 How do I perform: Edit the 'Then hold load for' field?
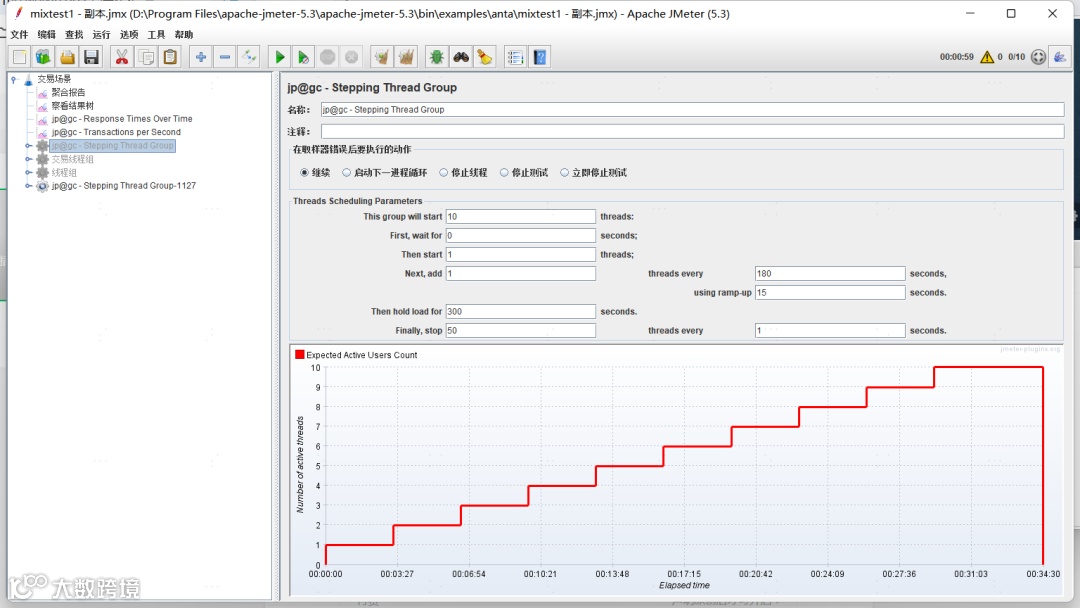click(x=521, y=311)
